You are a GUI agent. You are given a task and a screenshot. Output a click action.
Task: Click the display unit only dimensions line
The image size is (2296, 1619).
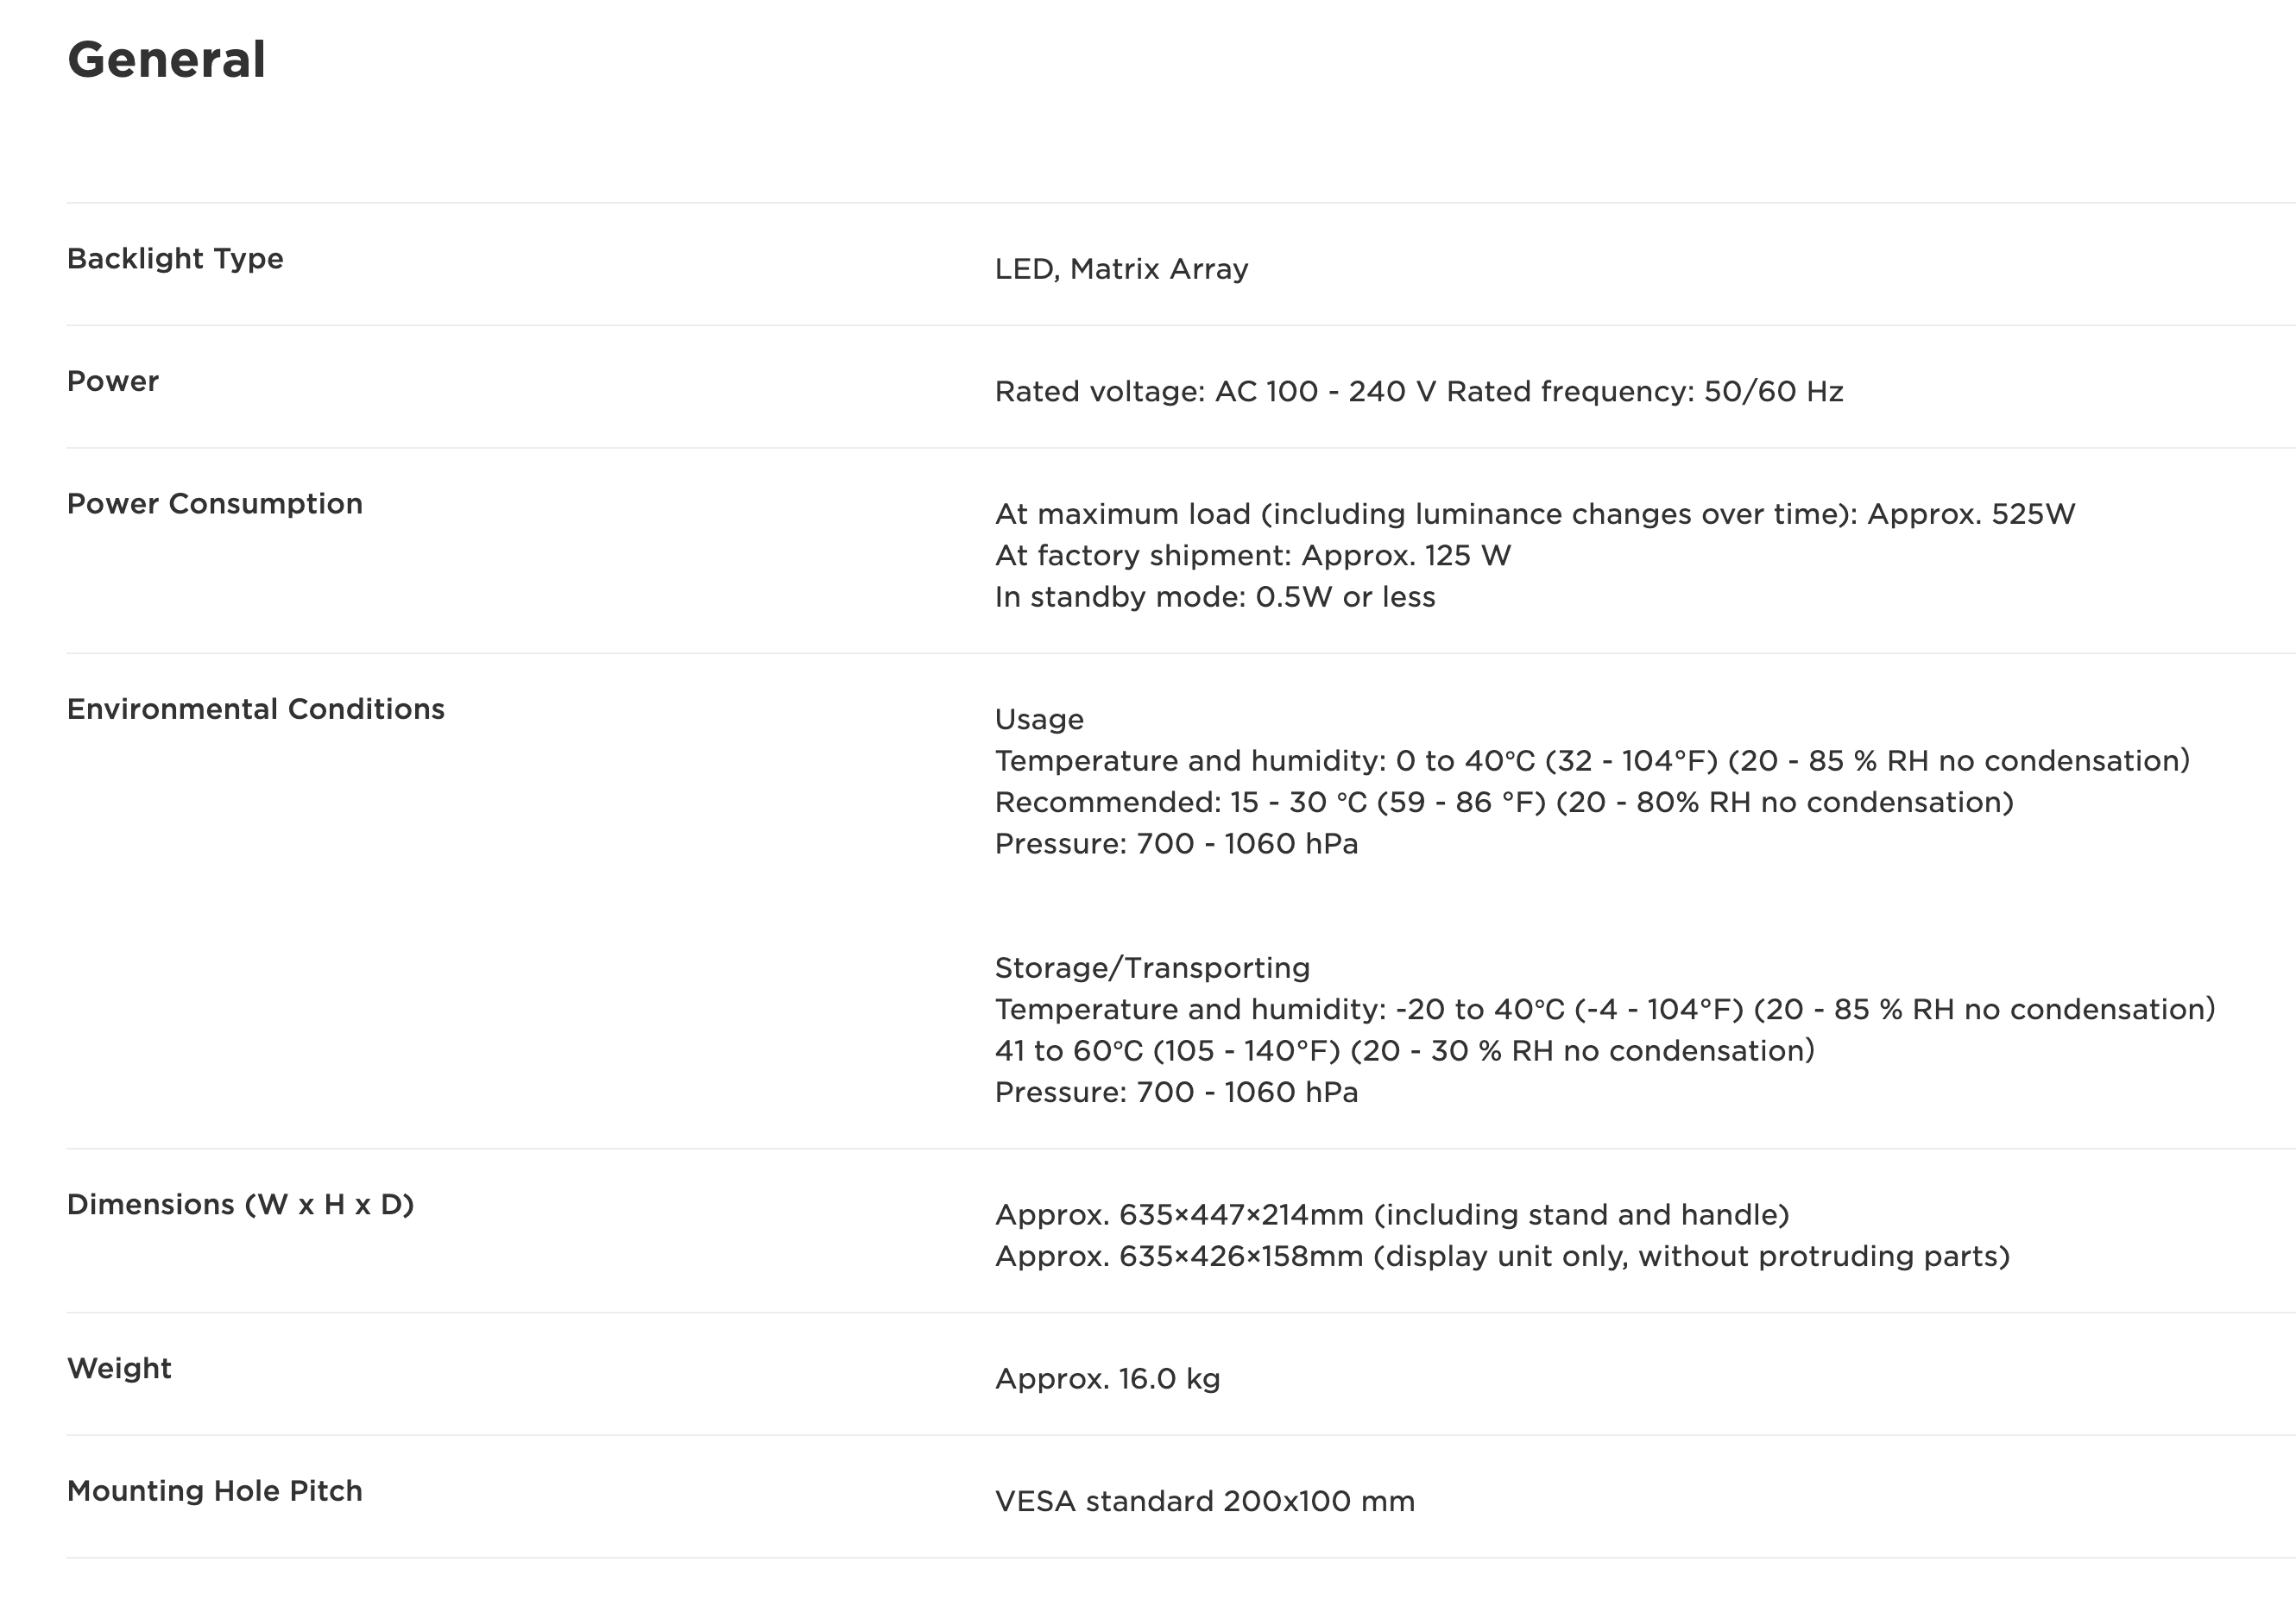tap(1501, 1257)
